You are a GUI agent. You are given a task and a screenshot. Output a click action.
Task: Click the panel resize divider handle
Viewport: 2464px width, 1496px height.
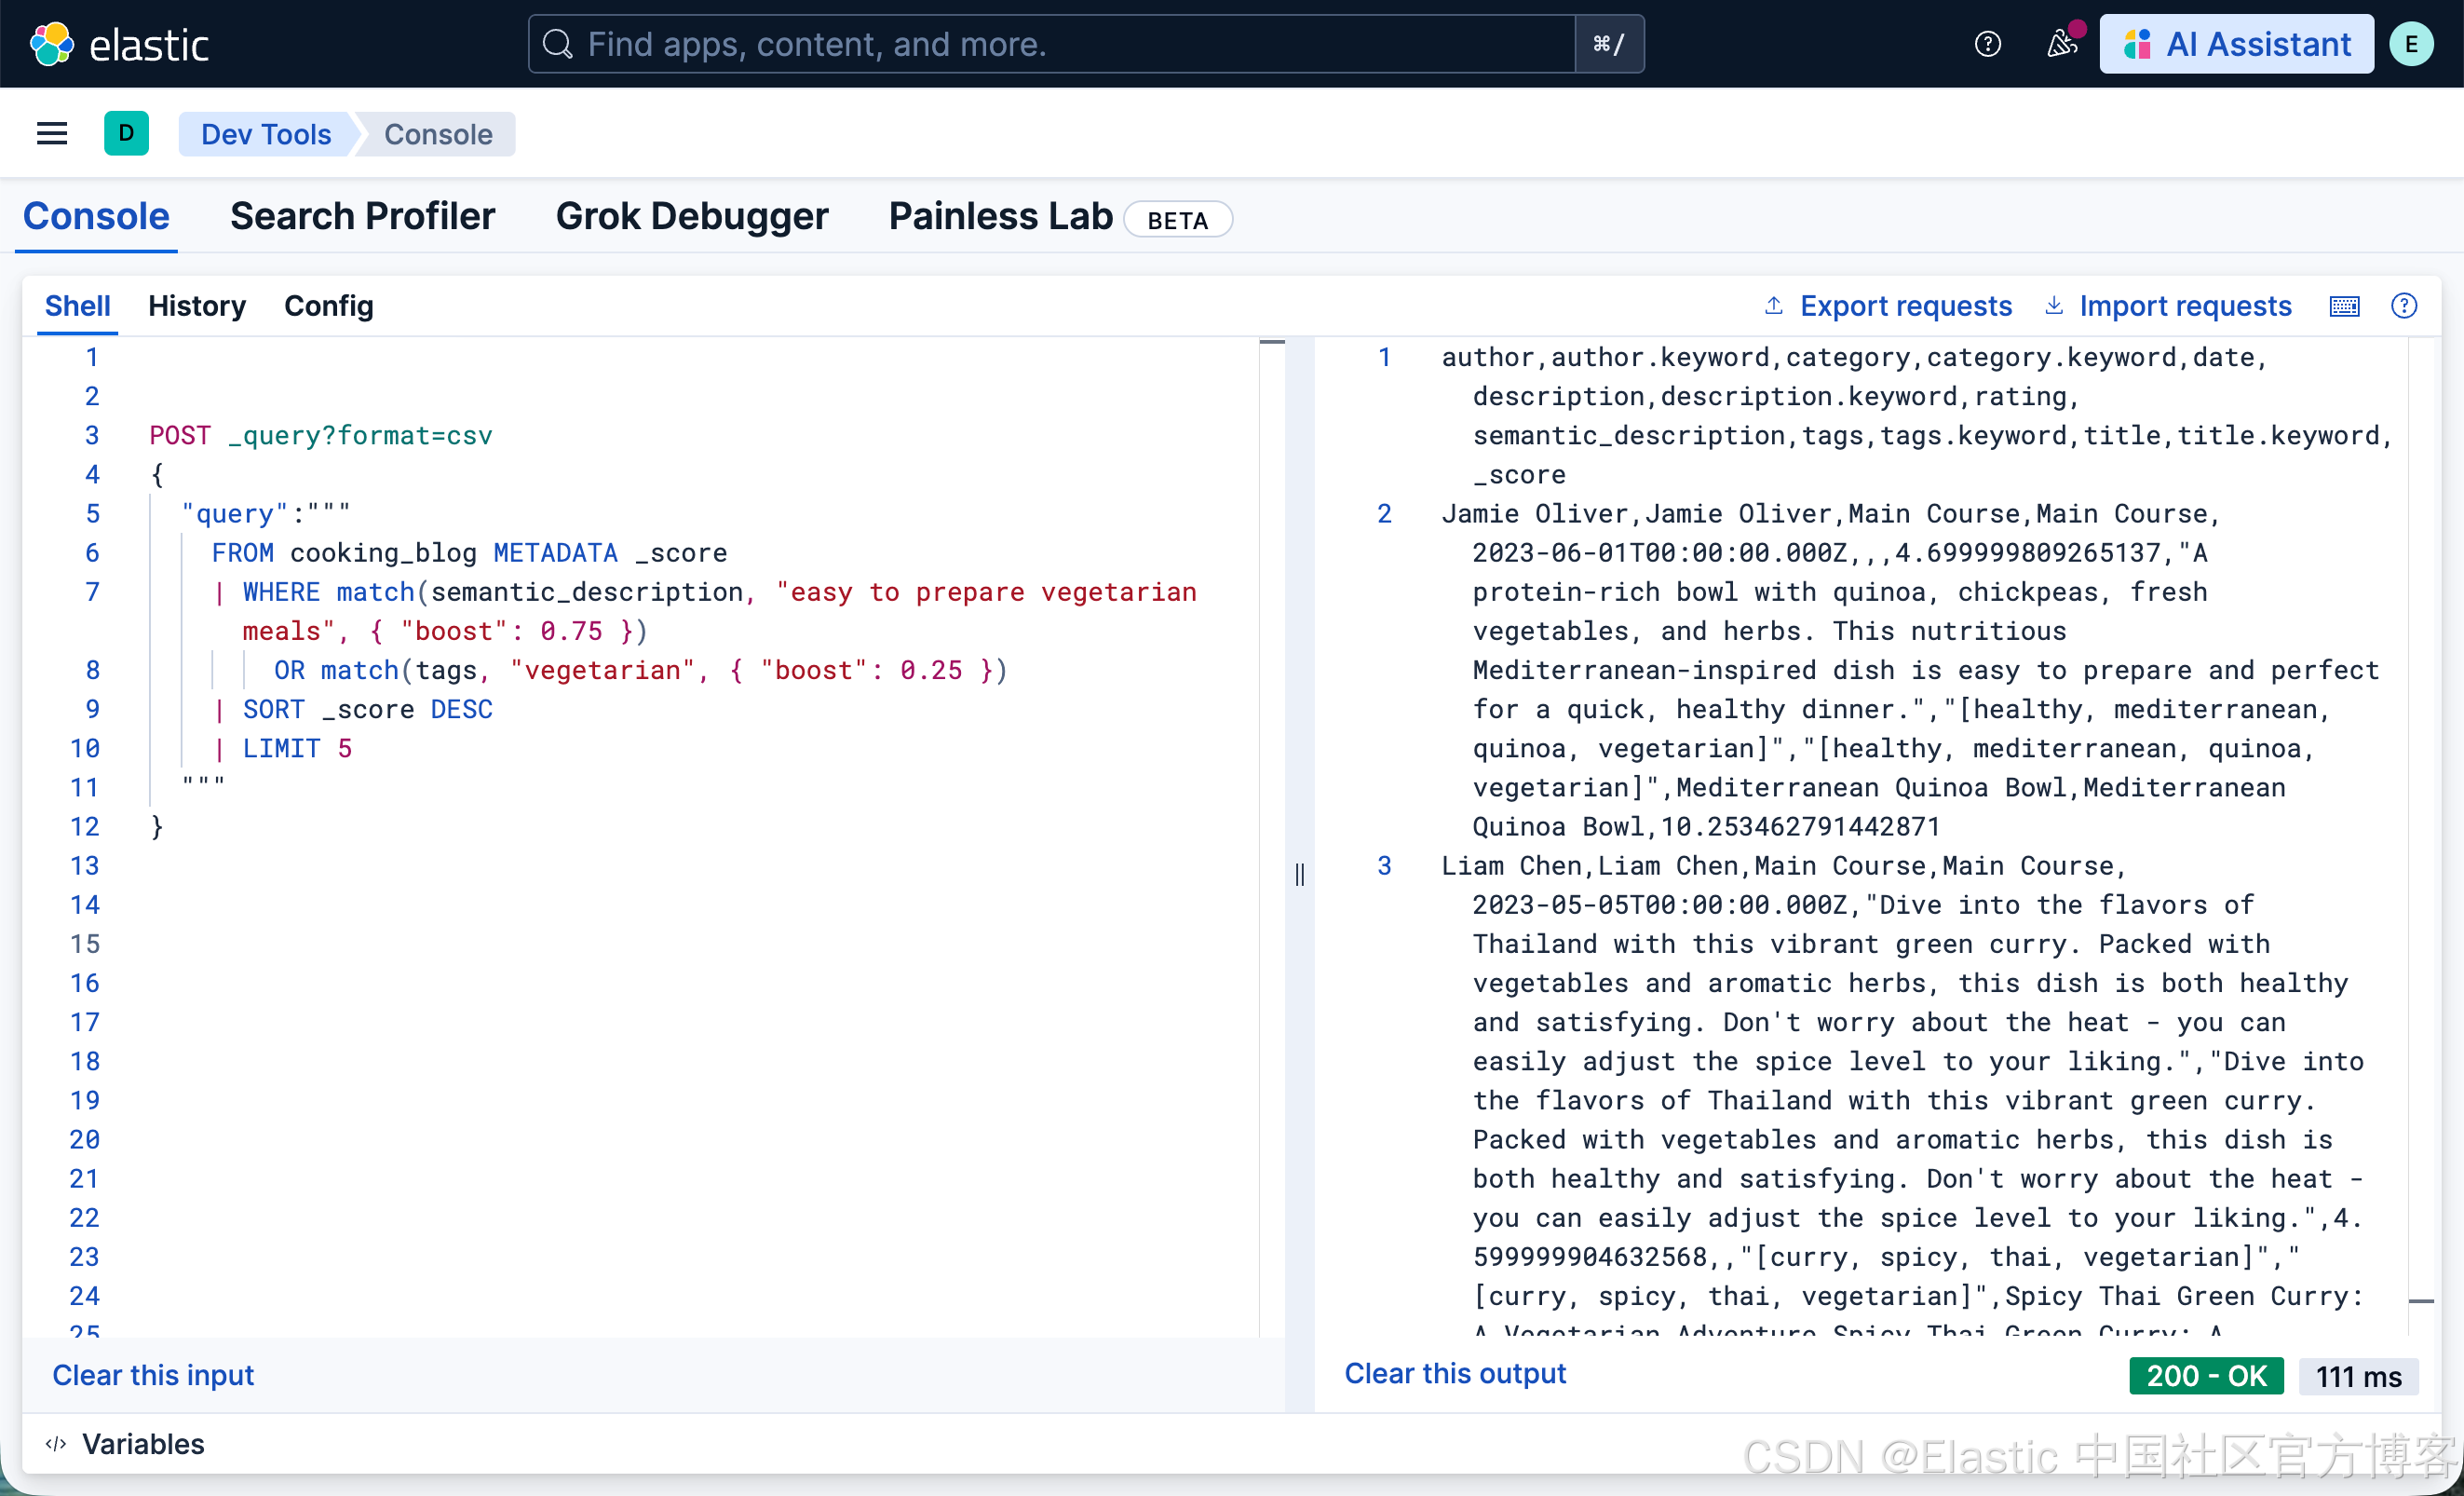tap(1299, 875)
